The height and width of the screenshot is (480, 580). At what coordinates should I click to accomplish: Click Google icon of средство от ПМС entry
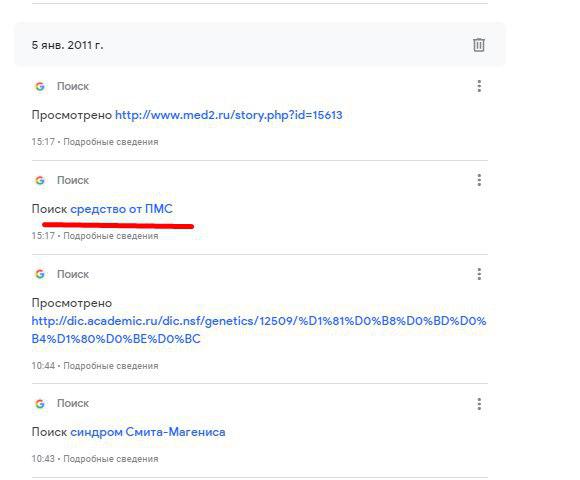pos(40,180)
